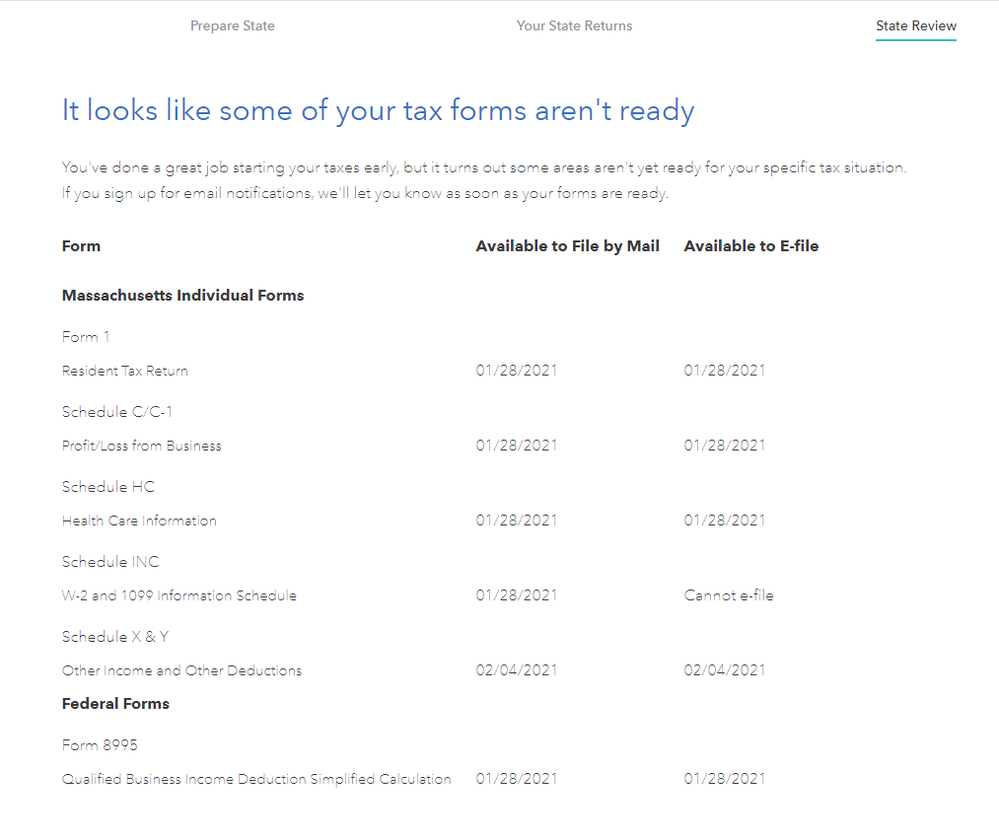
Task: Click the Profit/Loss from Business description
Action: [x=141, y=446]
